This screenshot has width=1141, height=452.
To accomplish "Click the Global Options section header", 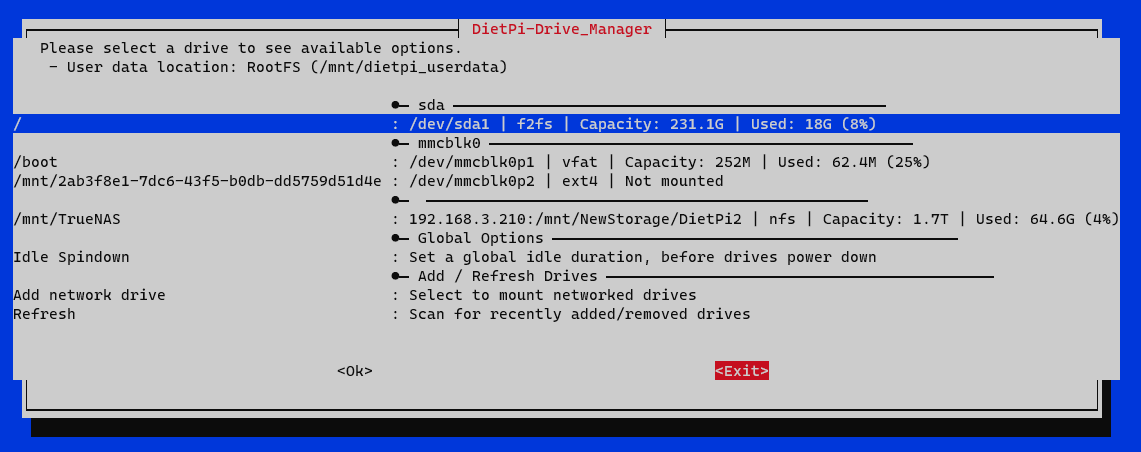I will click(480, 238).
